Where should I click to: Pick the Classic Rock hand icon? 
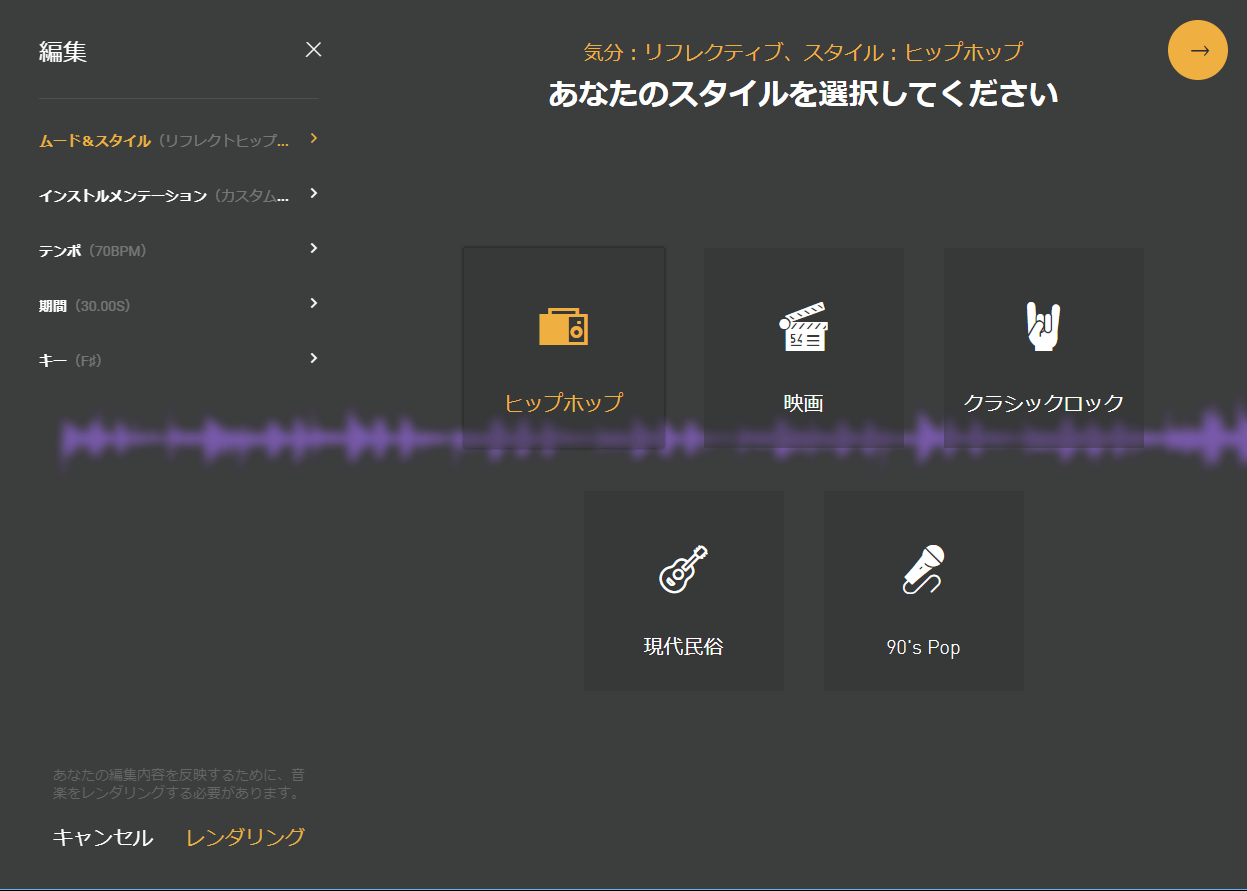1043,327
